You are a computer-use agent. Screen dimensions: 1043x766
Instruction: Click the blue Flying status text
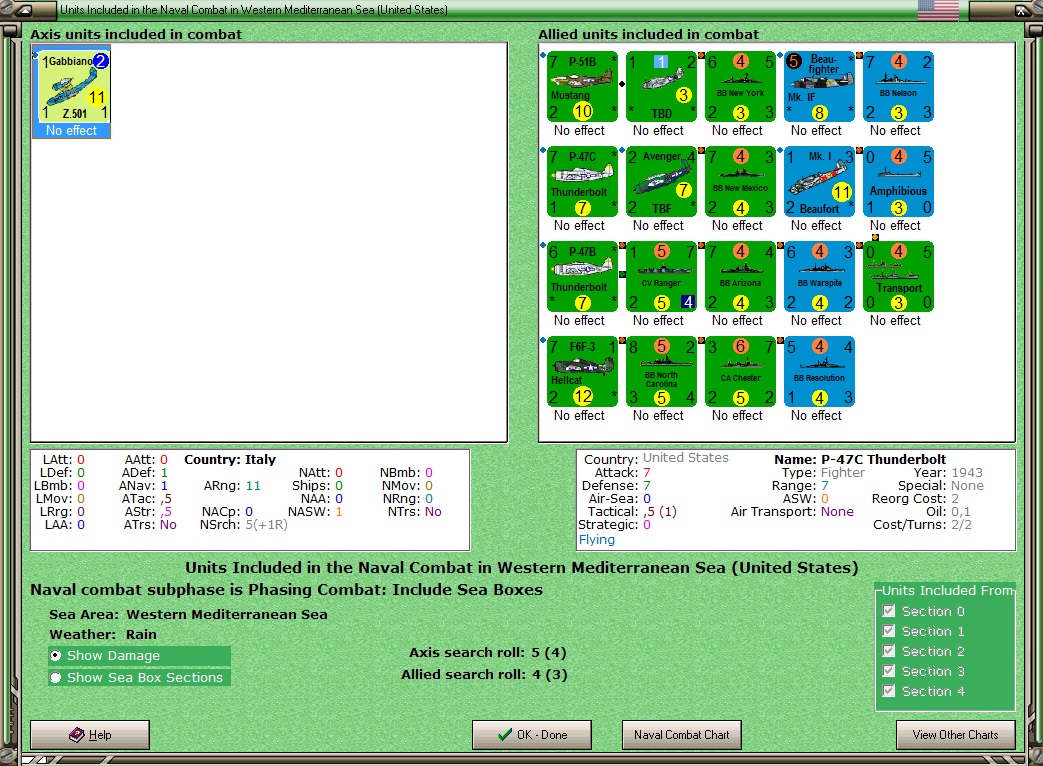597,539
